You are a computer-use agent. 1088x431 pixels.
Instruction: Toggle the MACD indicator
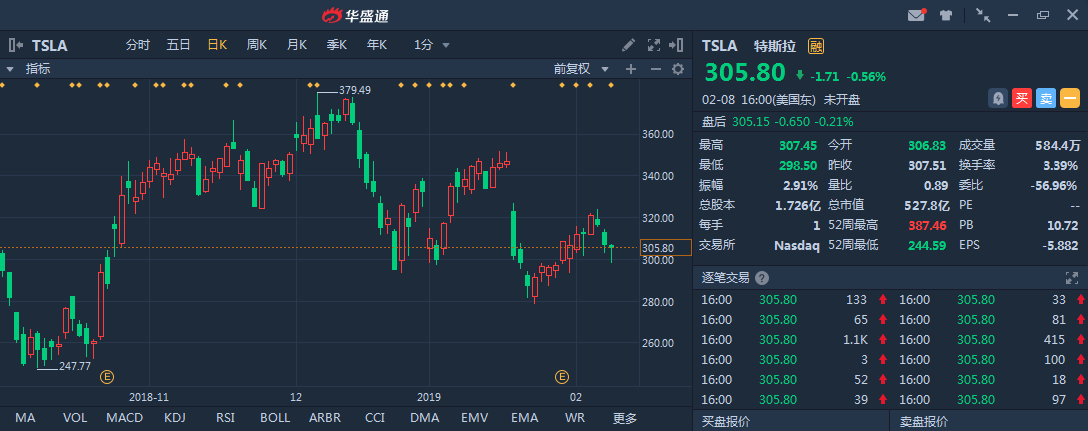(124, 418)
